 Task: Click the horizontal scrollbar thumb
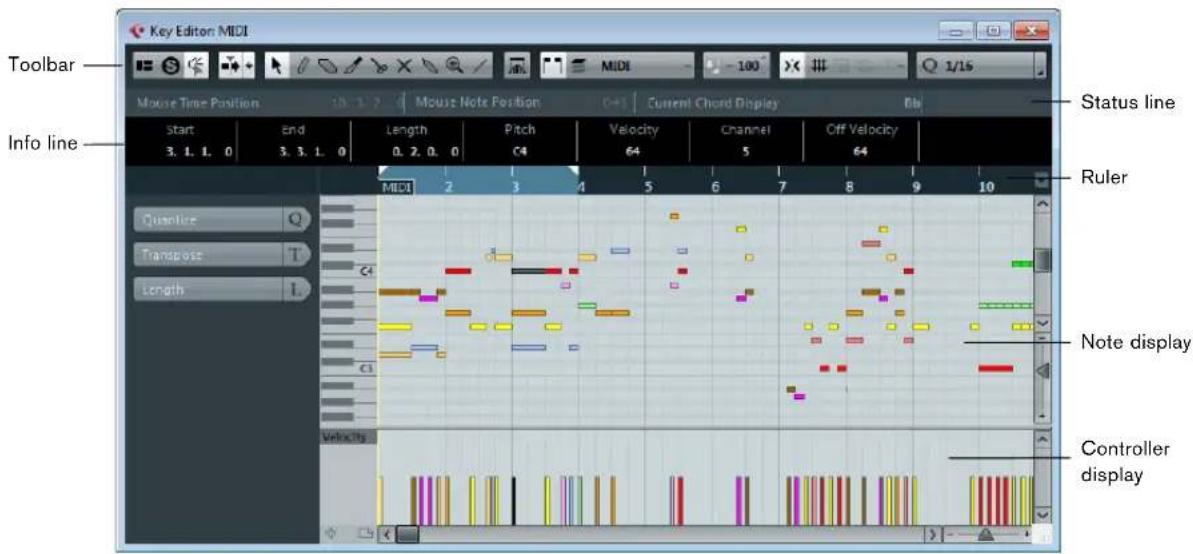click(x=407, y=533)
